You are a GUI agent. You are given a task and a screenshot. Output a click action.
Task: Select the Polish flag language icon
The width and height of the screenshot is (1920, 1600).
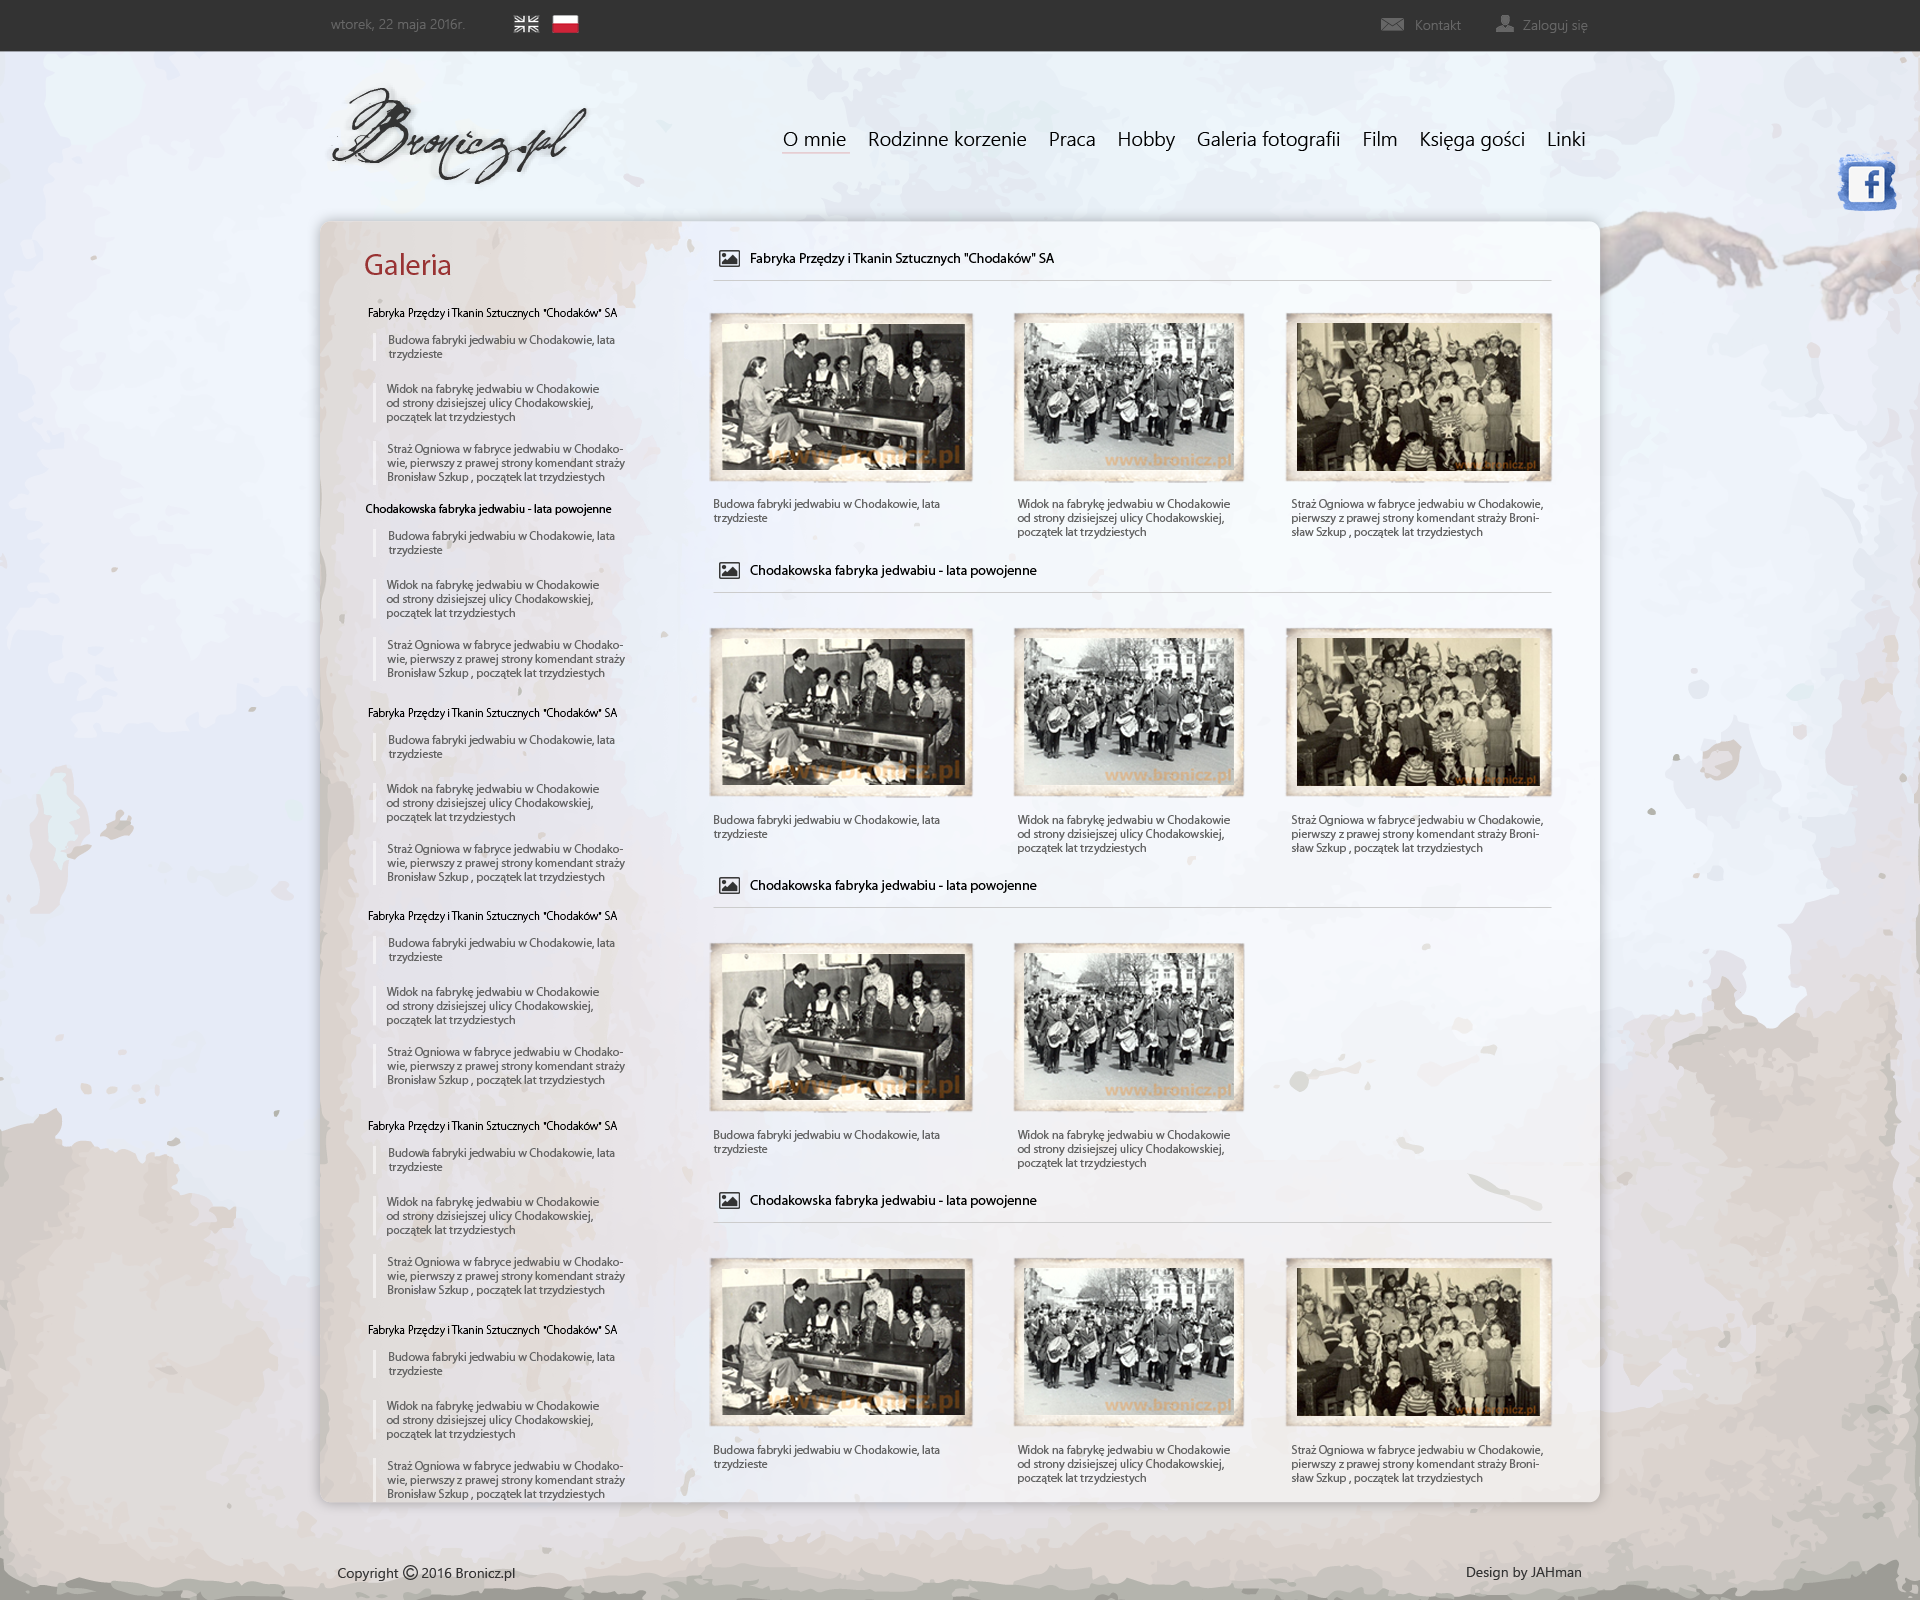[565, 24]
